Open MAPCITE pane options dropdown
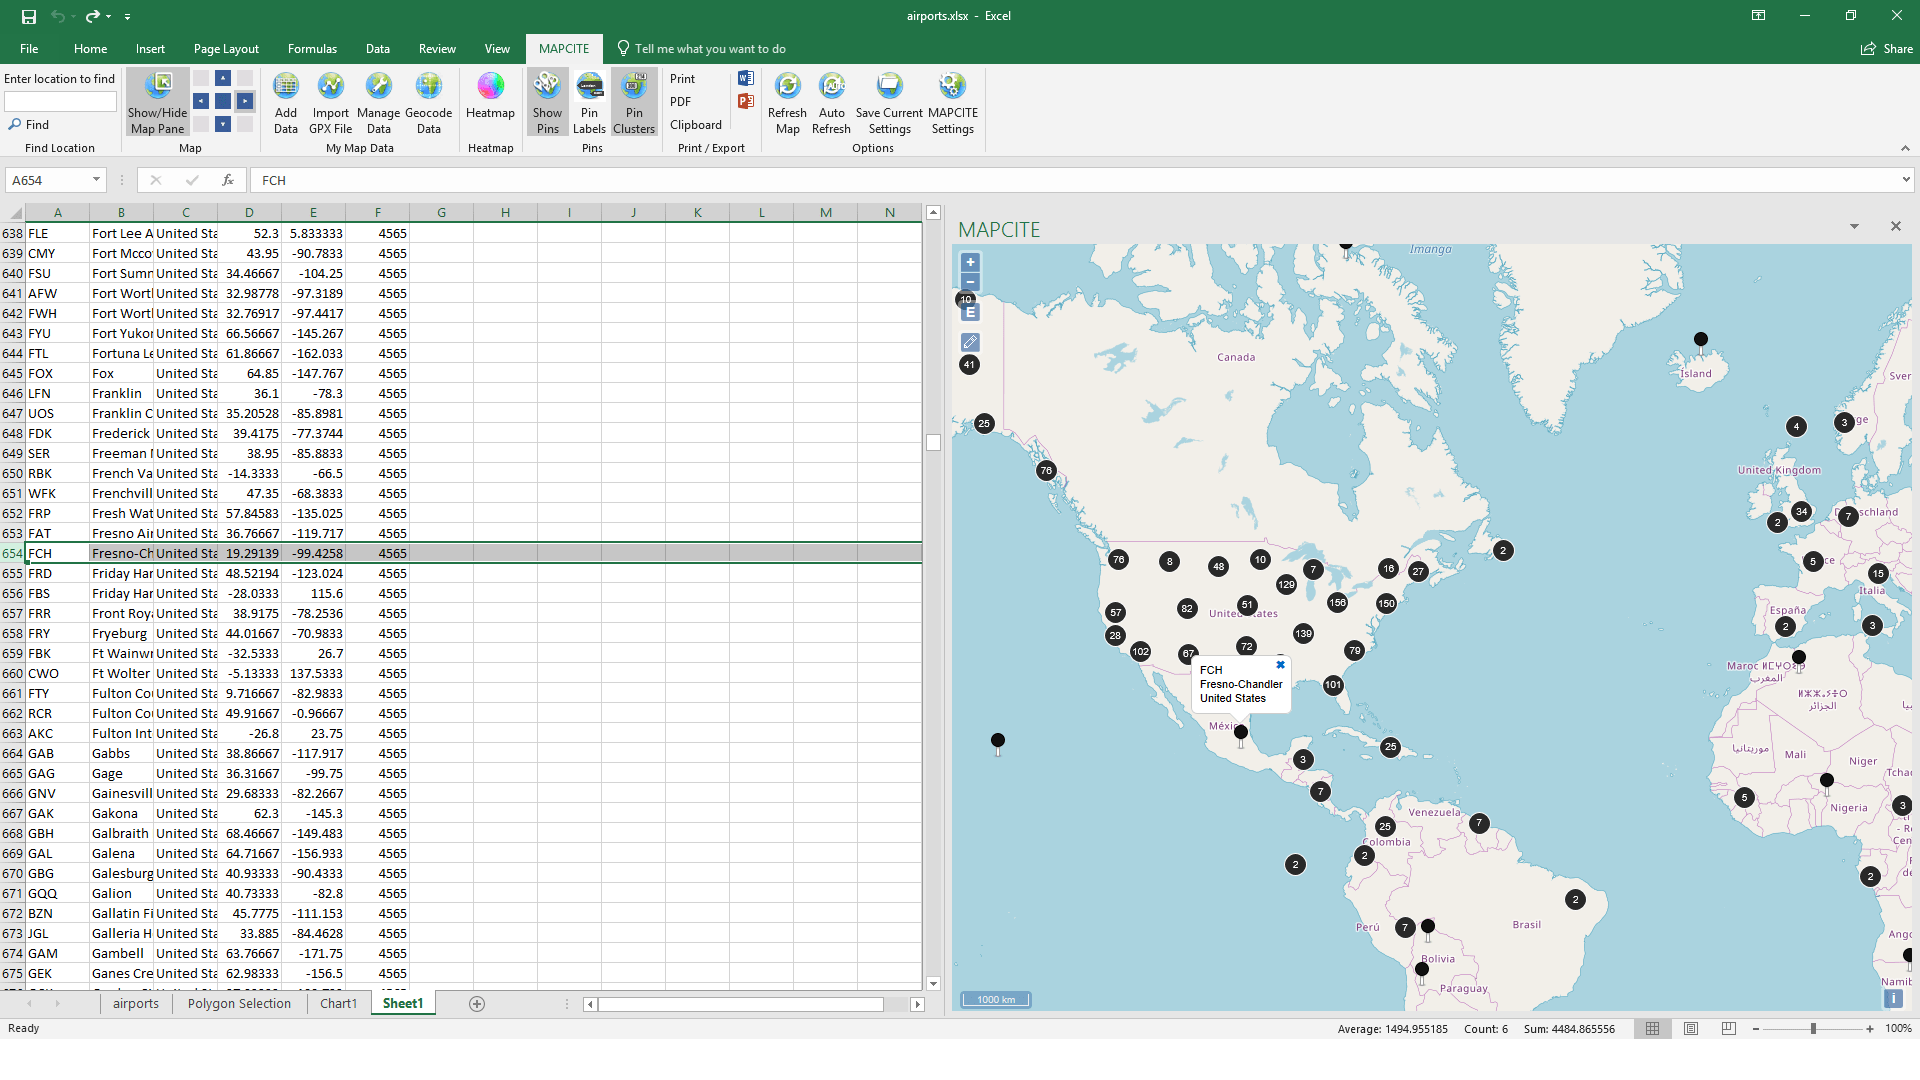 click(x=1854, y=227)
